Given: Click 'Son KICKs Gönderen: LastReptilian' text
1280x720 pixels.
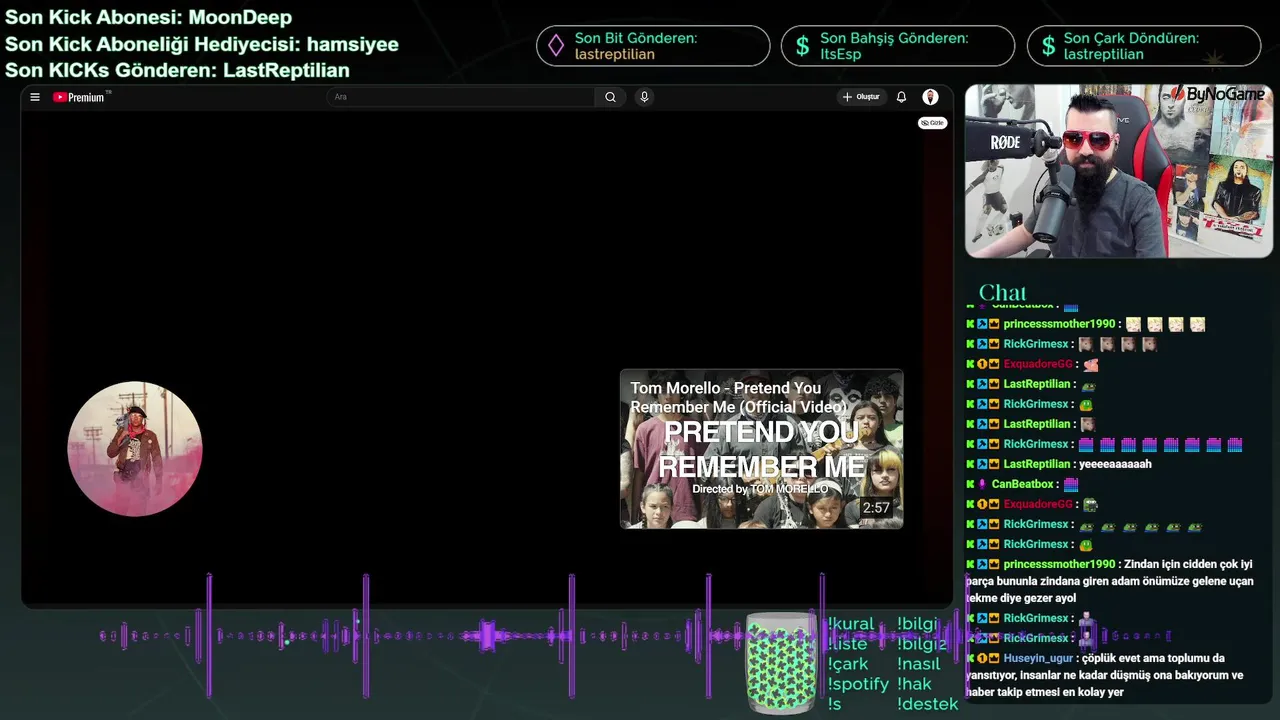Looking at the screenshot, I should point(177,70).
